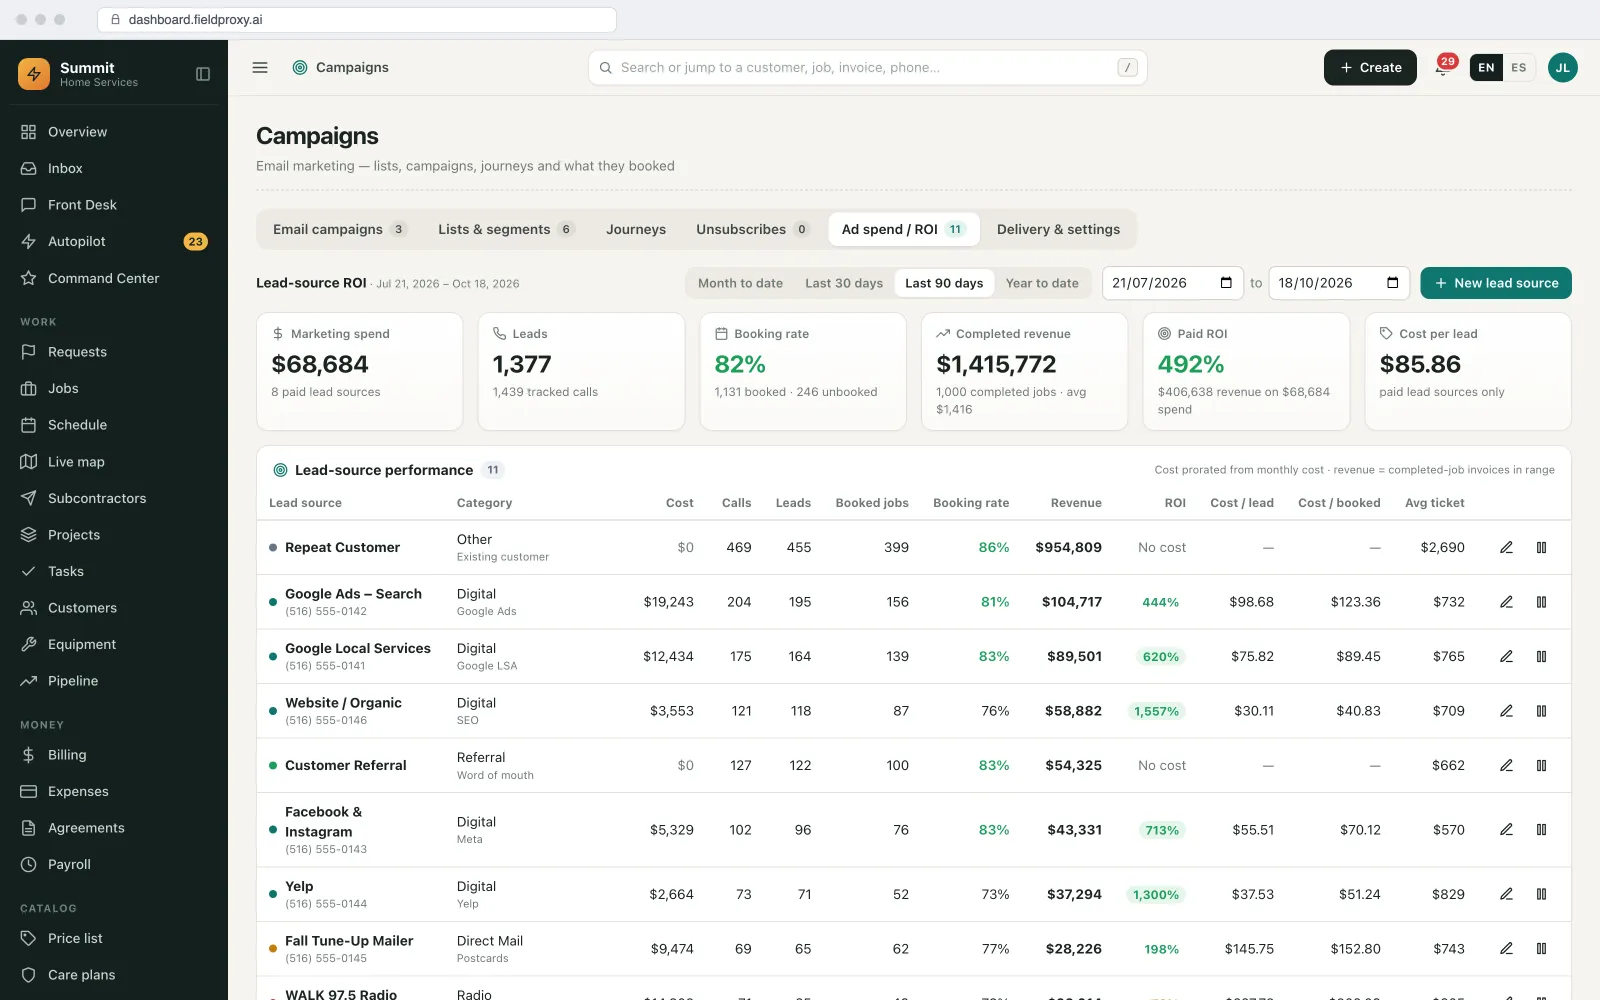Collapse the sidebar panel icon
The image size is (1600, 1000).
coord(203,74)
